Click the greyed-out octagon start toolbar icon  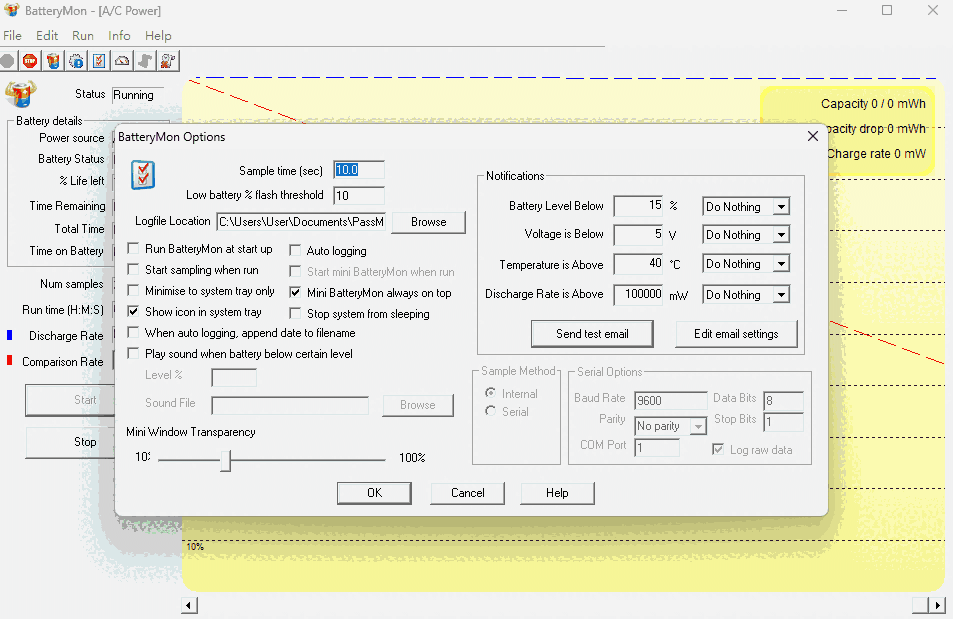pyautogui.click(x=7, y=61)
